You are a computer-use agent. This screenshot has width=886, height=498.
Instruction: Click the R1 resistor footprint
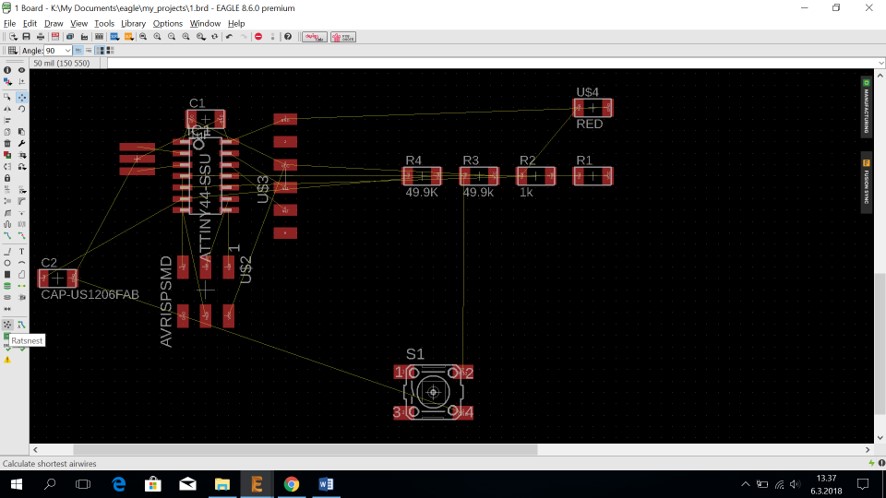pyautogui.click(x=592, y=176)
